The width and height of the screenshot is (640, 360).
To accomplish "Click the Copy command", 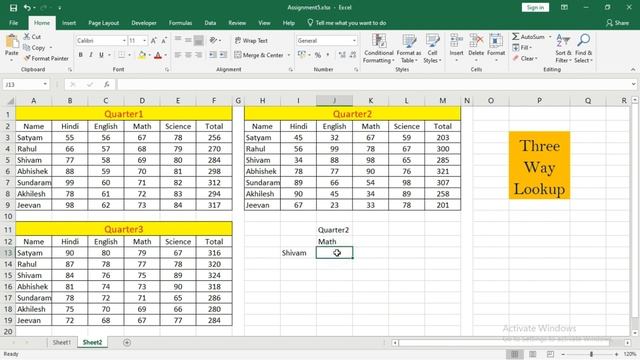I will pyautogui.click(x=35, y=48).
